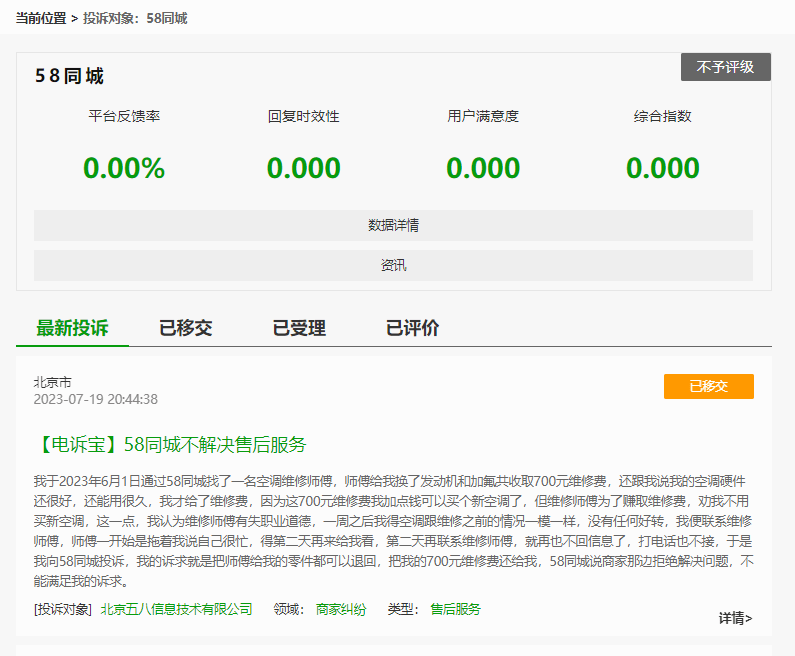The width and height of the screenshot is (795, 656).
Task: Open the 数据详情 section
Action: point(393,225)
